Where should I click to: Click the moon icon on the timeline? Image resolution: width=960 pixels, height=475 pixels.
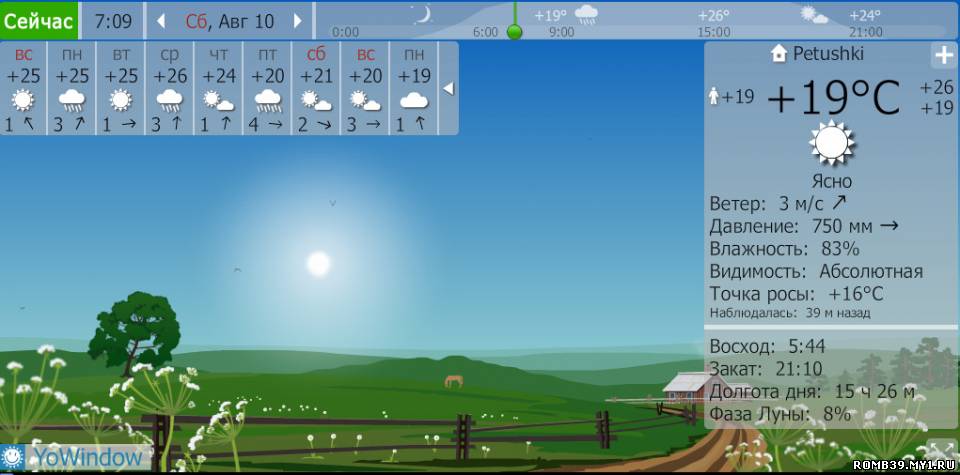click(424, 14)
